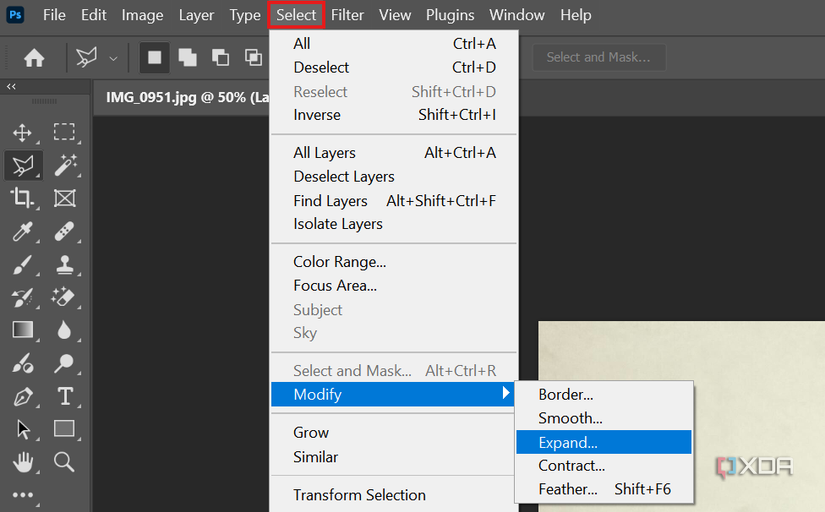
Task: Select the Zoom tool
Action: (x=64, y=461)
